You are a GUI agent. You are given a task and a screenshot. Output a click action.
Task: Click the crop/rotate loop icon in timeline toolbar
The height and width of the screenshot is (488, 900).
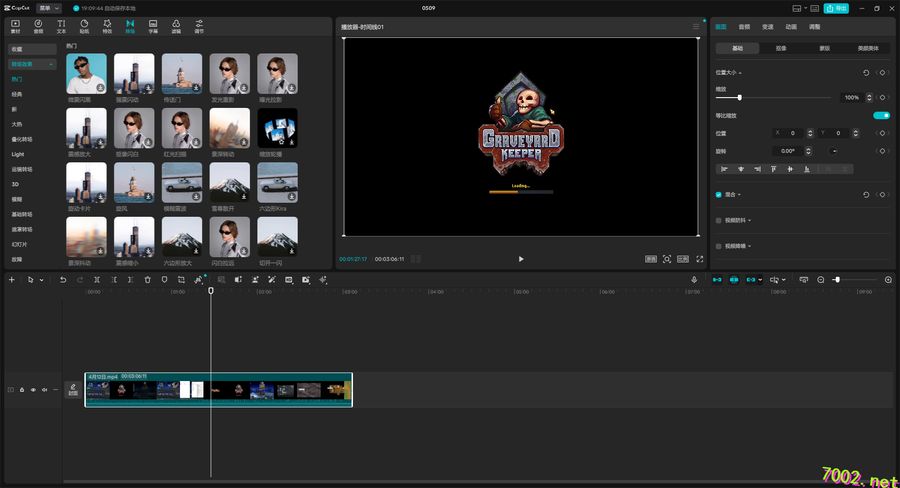(x=181, y=280)
